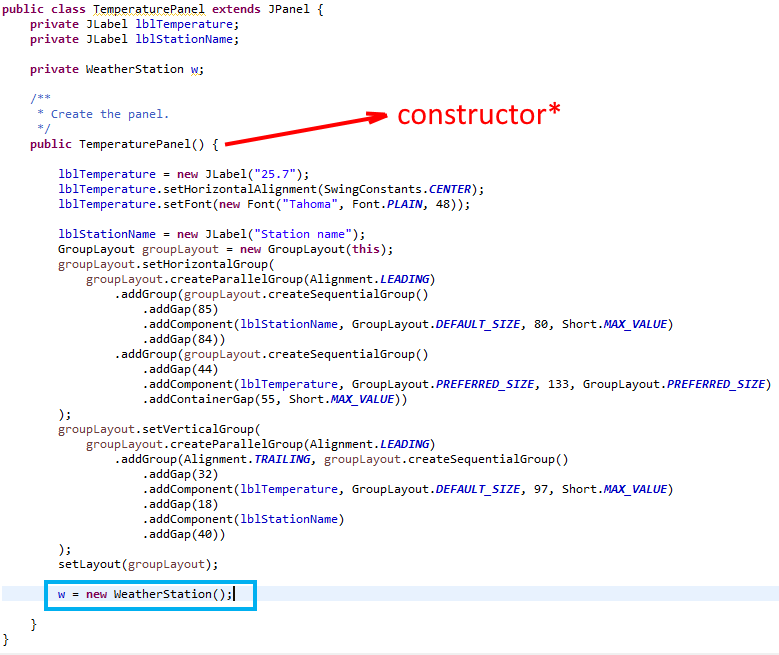Click the class name TemperaturePanel in declaration

tap(149, 9)
